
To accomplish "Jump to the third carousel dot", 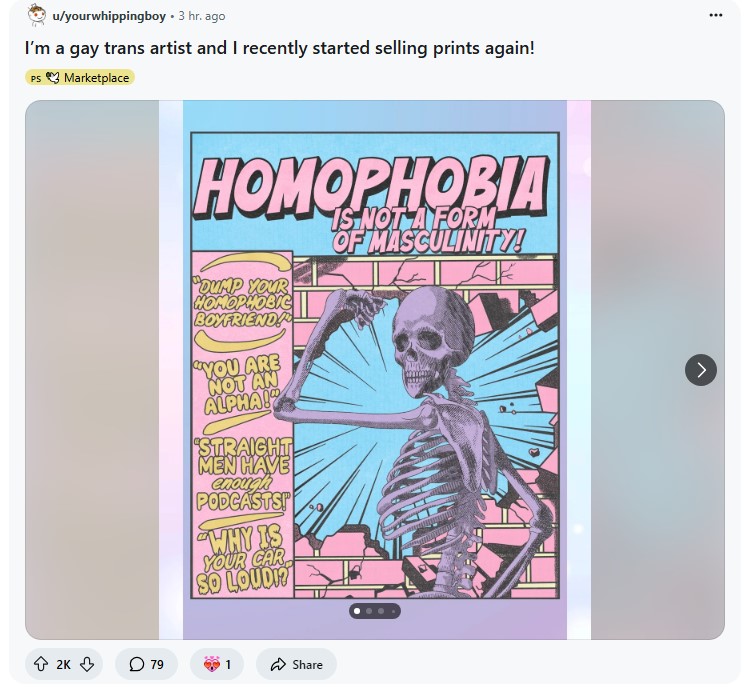I will tap(381, 611).
